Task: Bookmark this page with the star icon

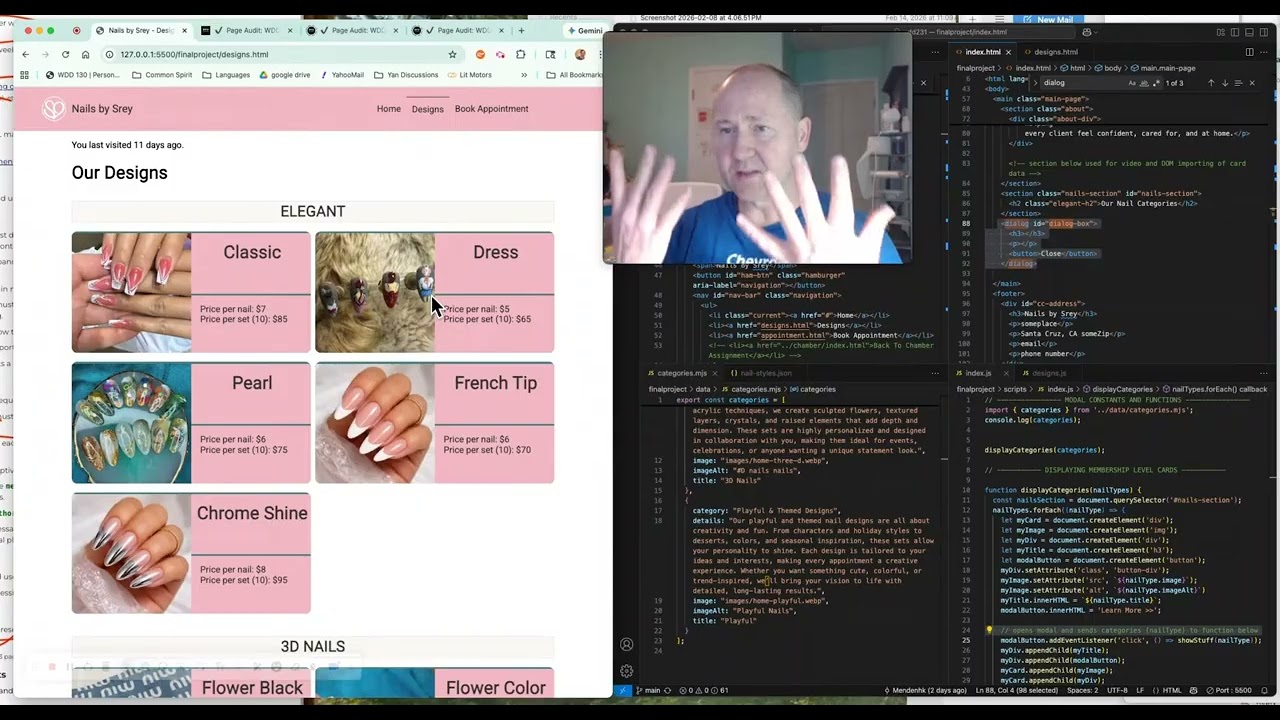Action: (x=453, y=54)
